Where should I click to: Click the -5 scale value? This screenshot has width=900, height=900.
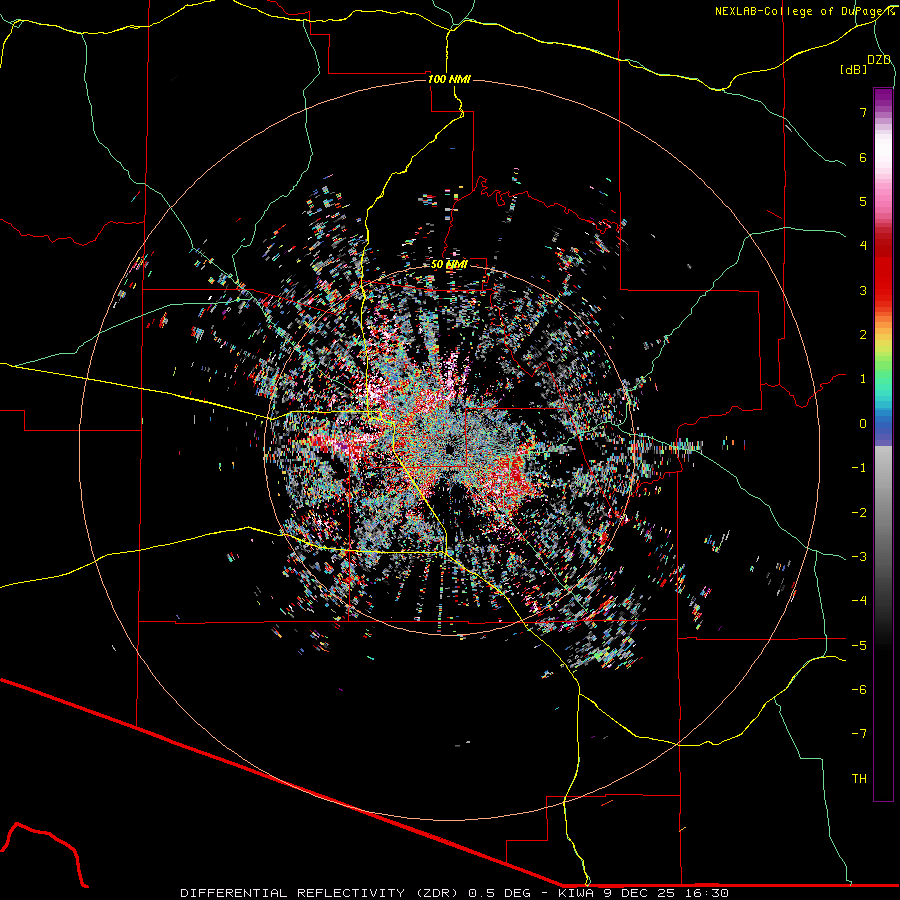pyautogui.click(x=859, y=646)
